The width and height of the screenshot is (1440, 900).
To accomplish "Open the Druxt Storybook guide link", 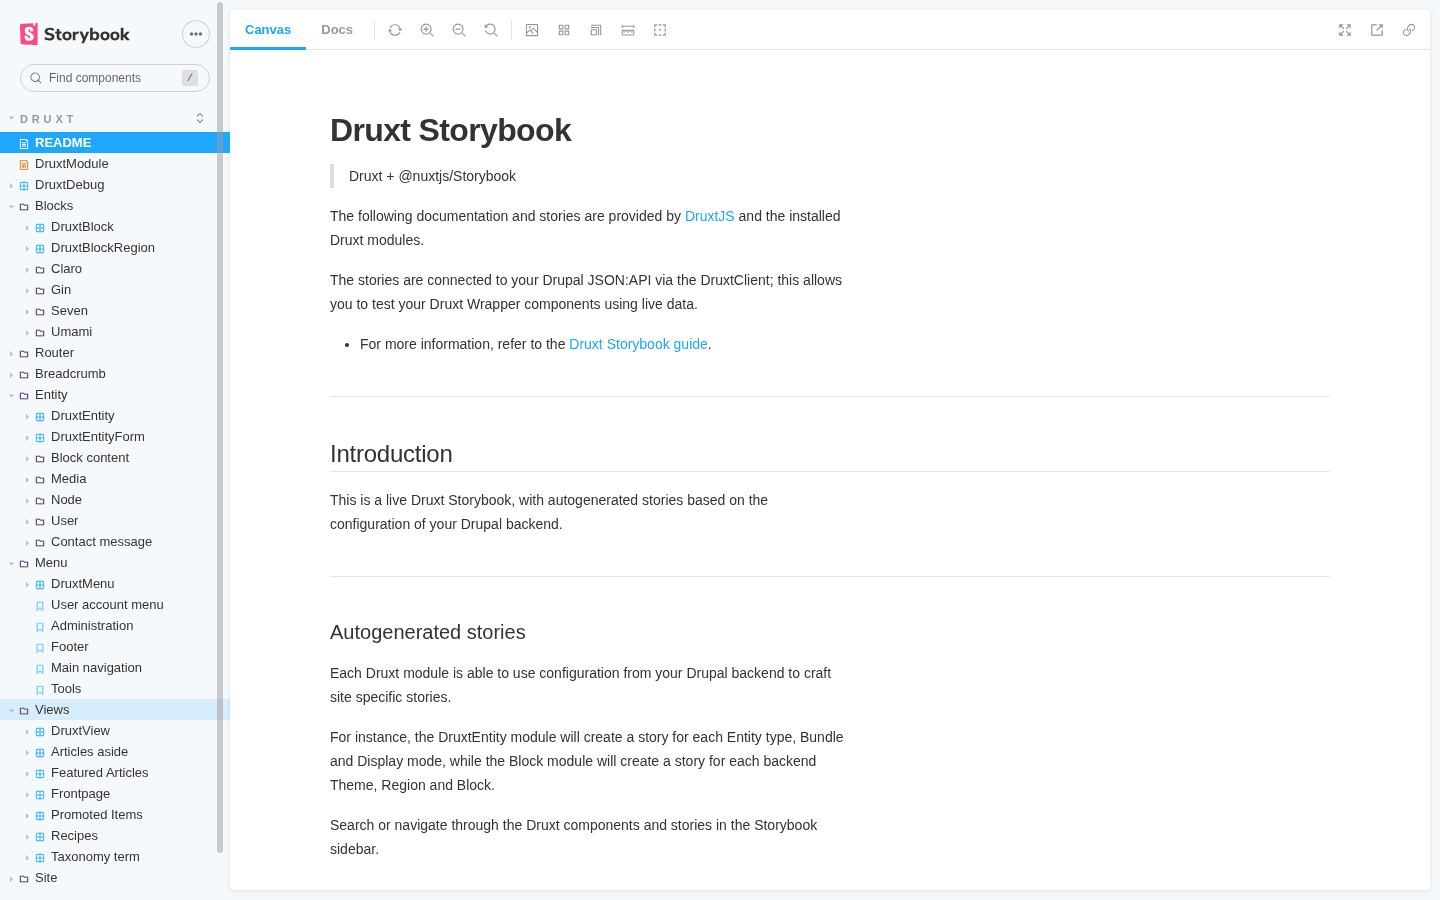I will [638, 344].
